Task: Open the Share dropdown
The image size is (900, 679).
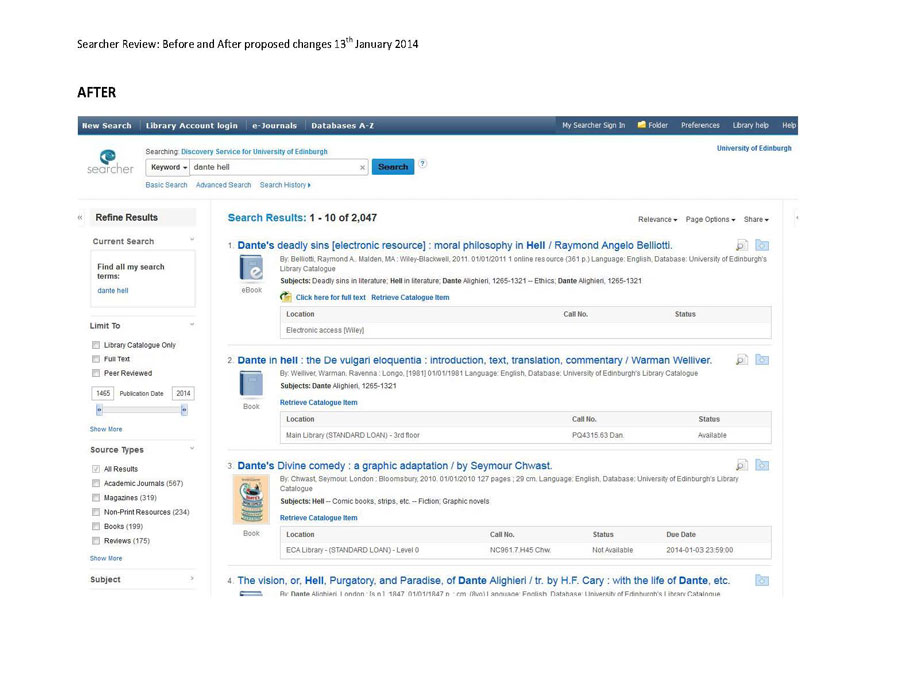Action: pos(756,219)
